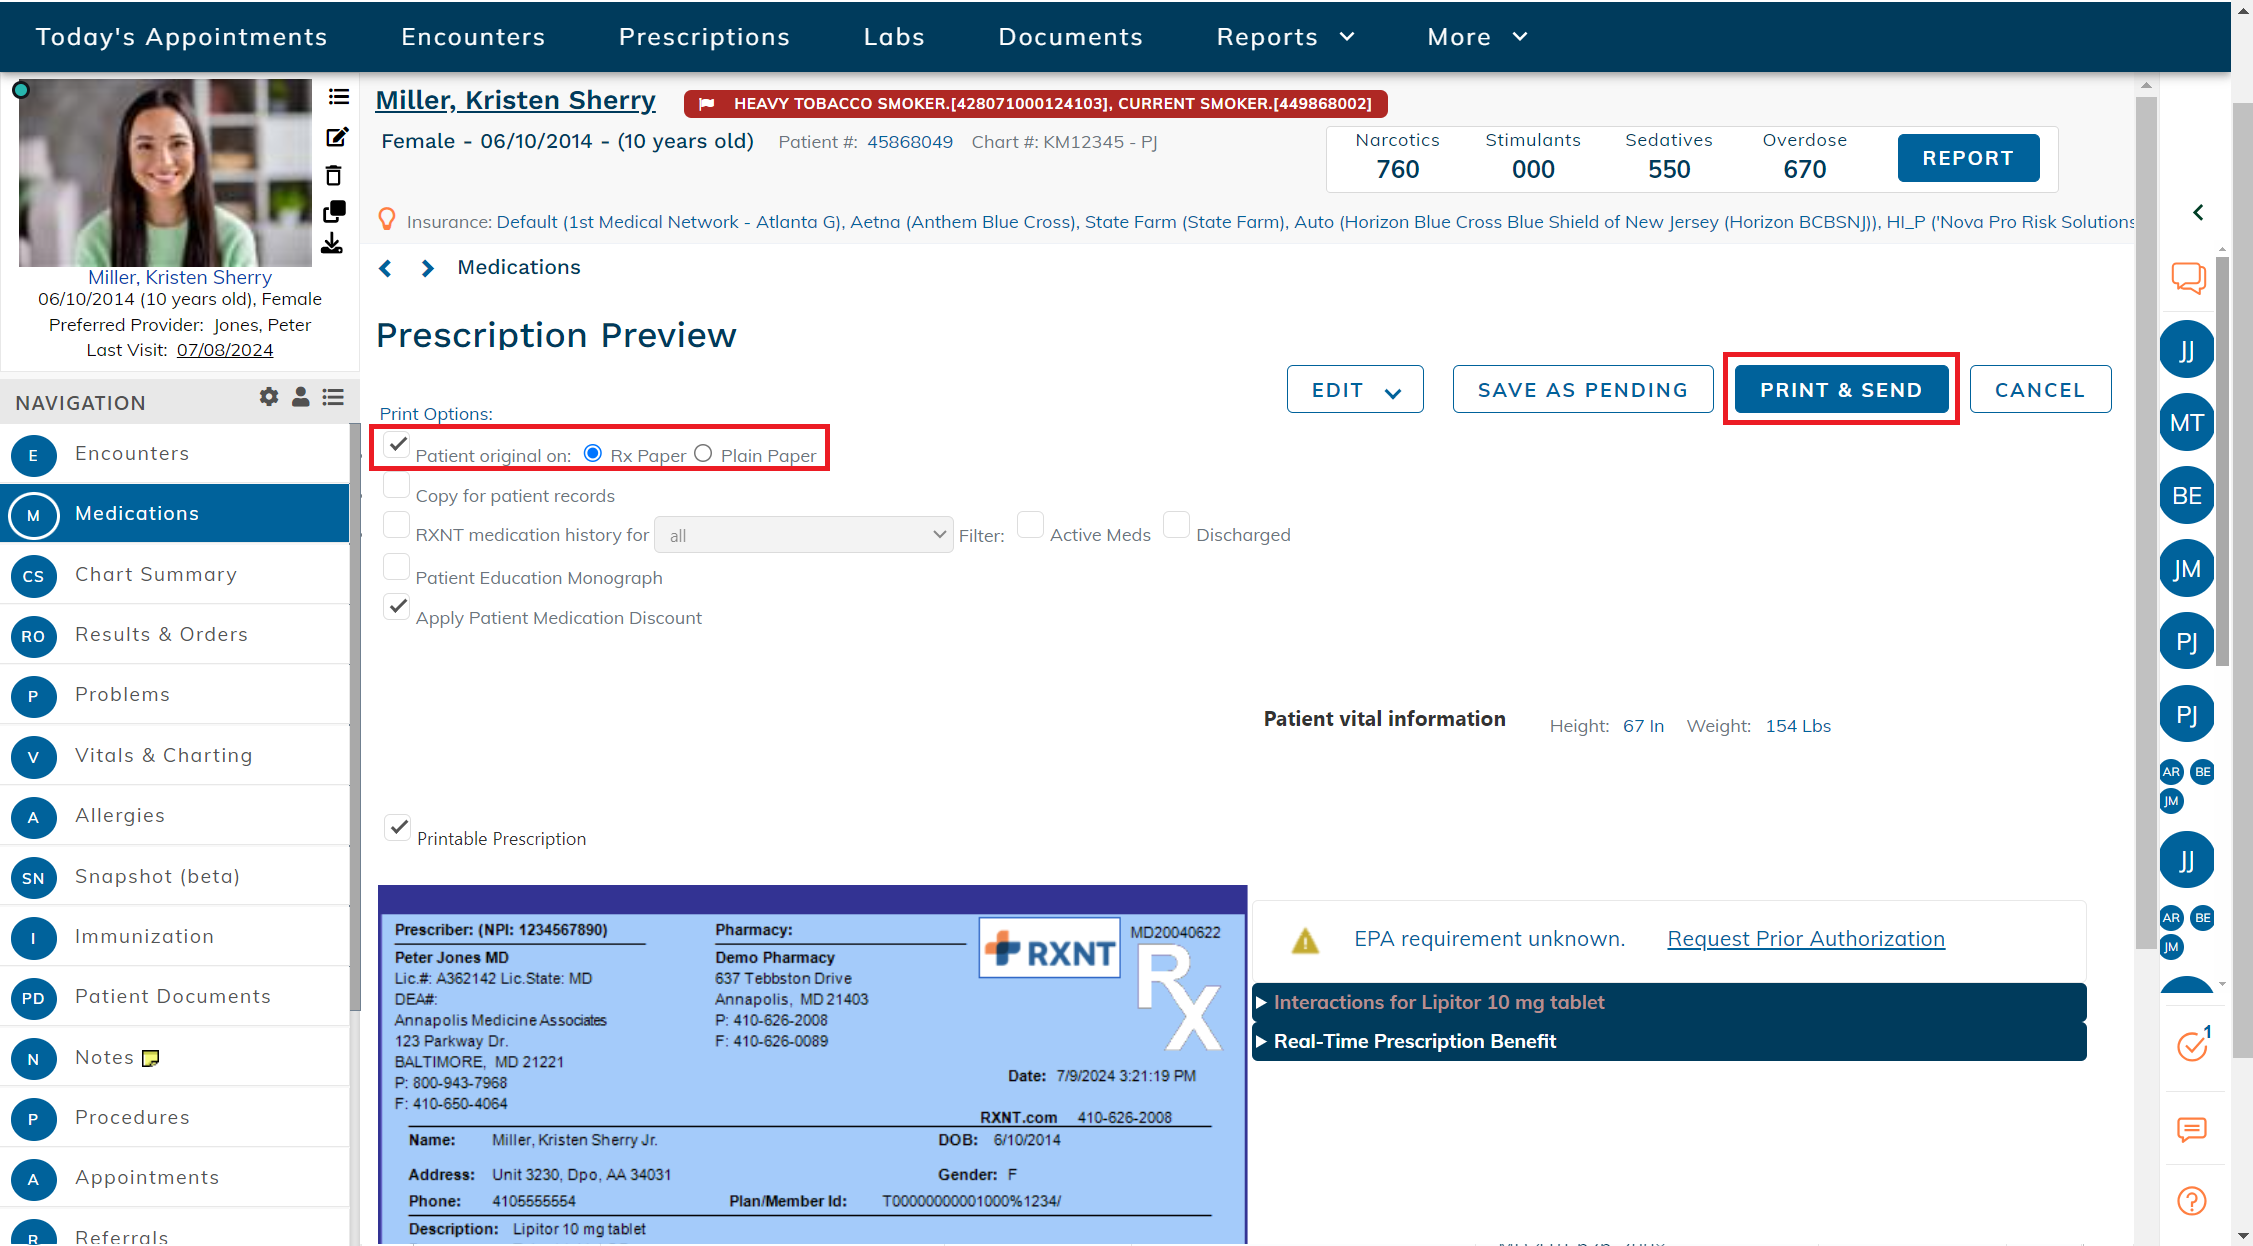Delete the patient record via trash icon
The height and width of the screenshot is (1246, 2253).
pos(334,175)
